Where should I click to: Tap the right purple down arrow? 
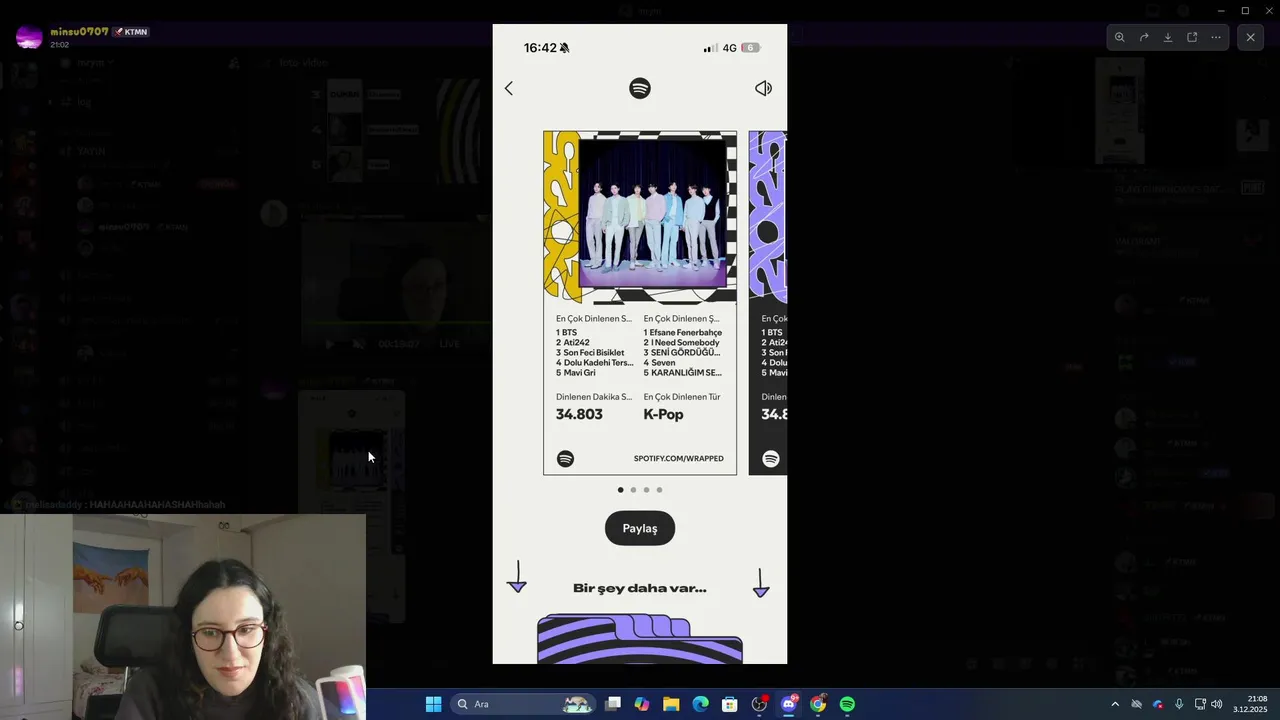pyautogui.click(x=761, y=583)
